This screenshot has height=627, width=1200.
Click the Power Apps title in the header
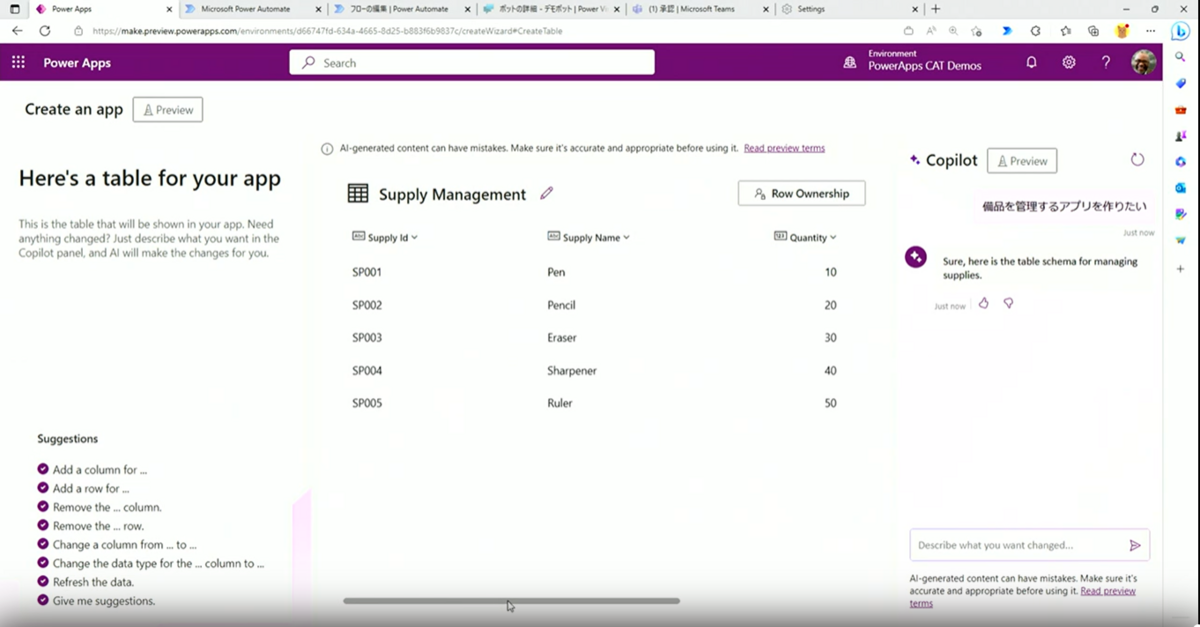(x=77, y=63)
